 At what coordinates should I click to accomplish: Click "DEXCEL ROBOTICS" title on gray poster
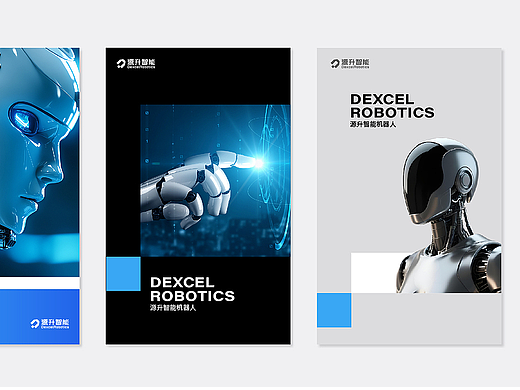tap(392, 106)
